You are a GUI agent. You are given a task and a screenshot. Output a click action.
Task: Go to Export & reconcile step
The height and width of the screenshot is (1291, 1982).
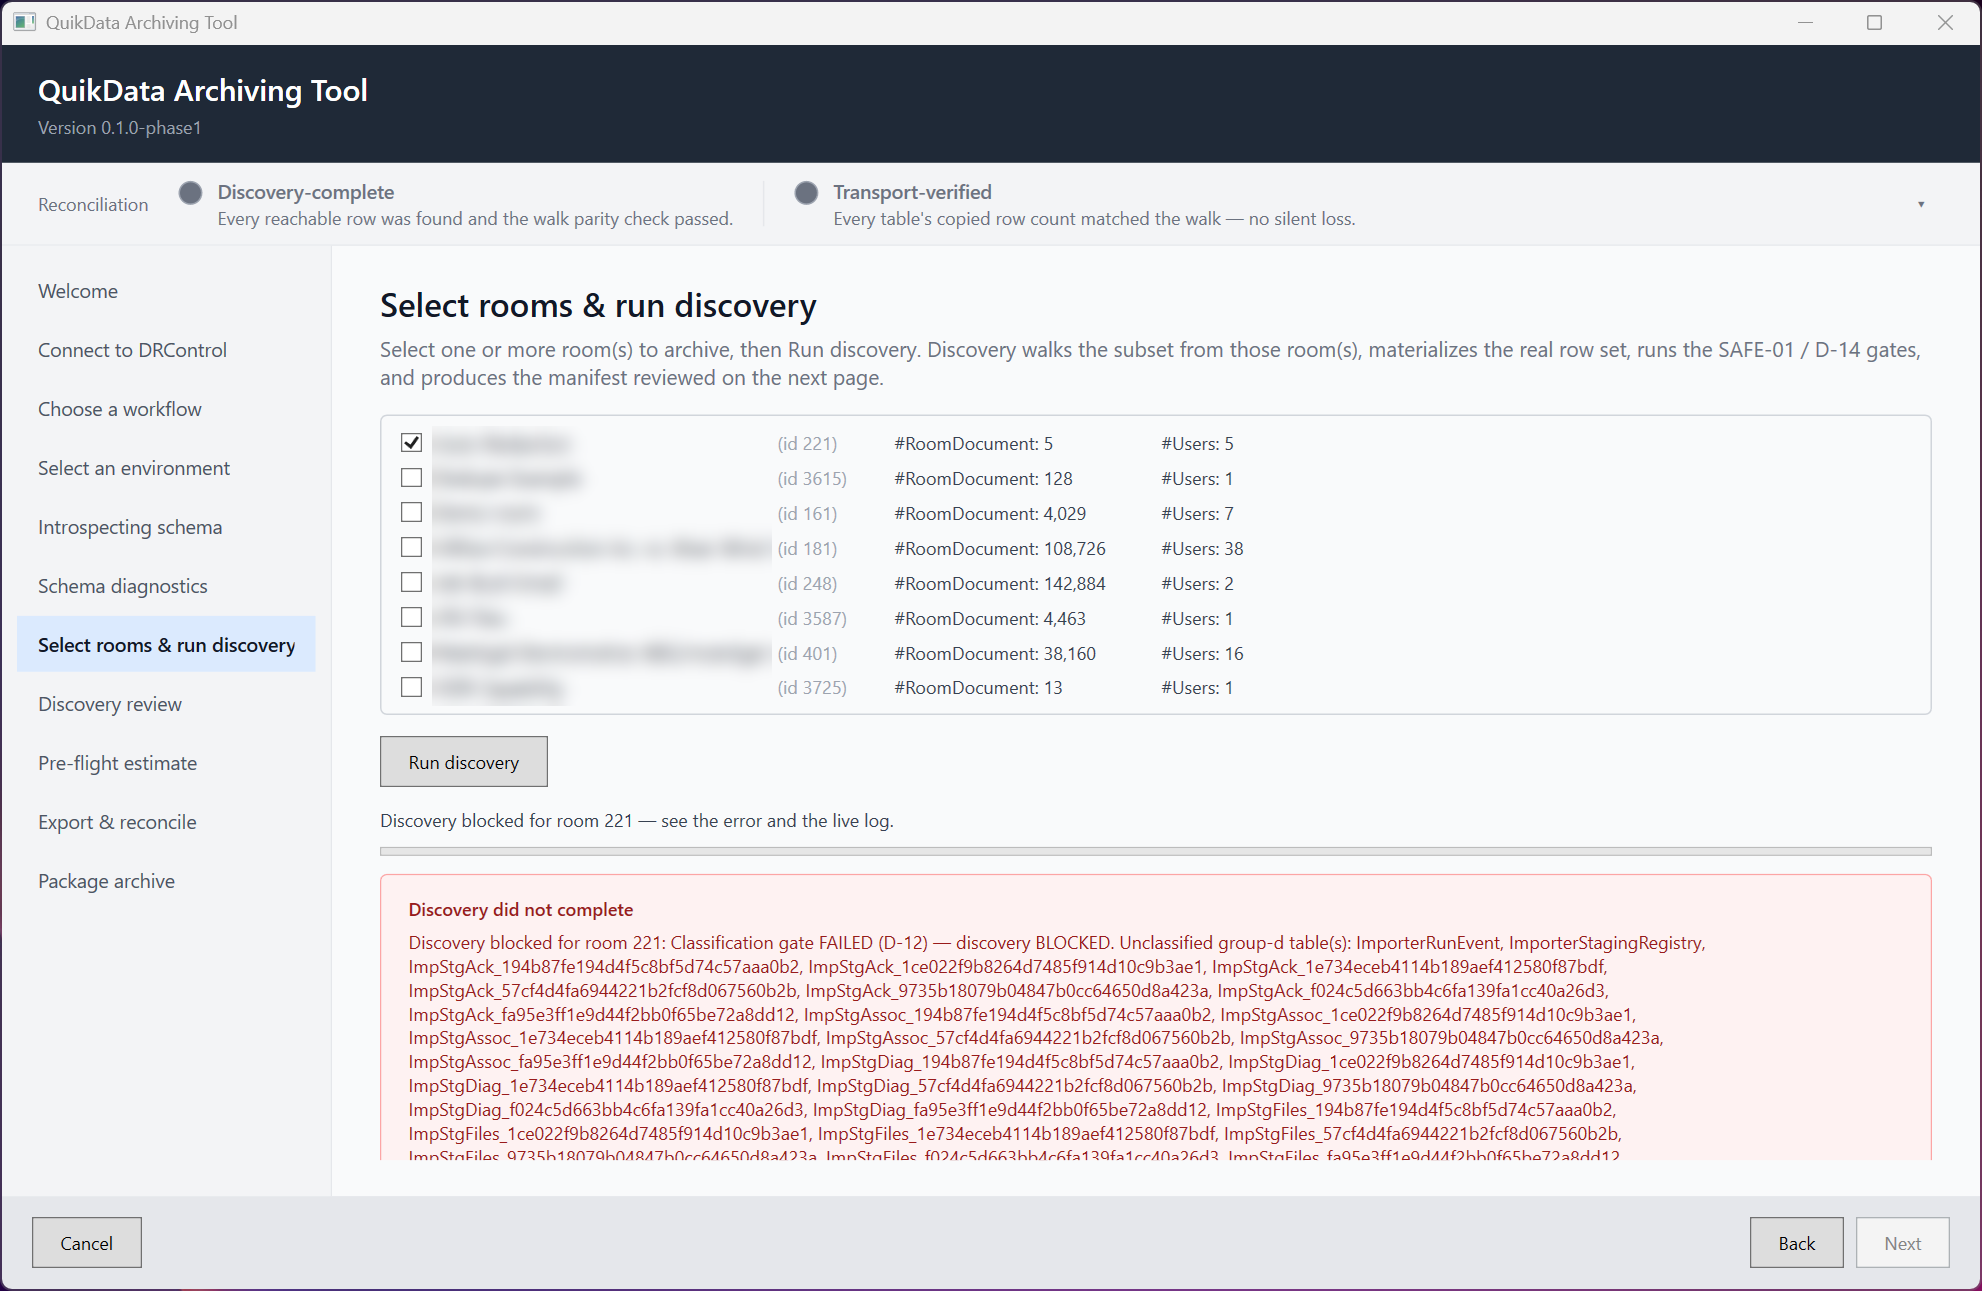pyautogui.click(x=166, y=822)
